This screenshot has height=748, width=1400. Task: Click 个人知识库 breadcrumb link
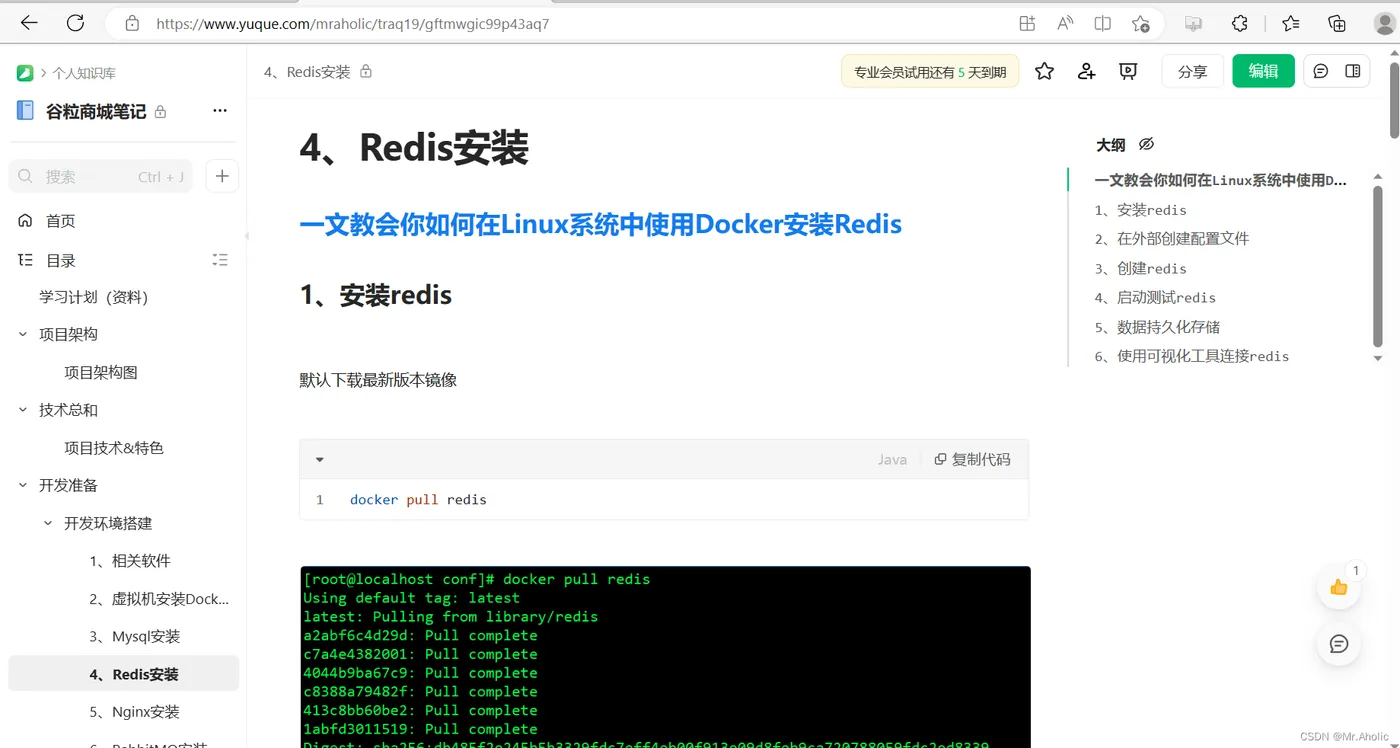coord(84,73)
